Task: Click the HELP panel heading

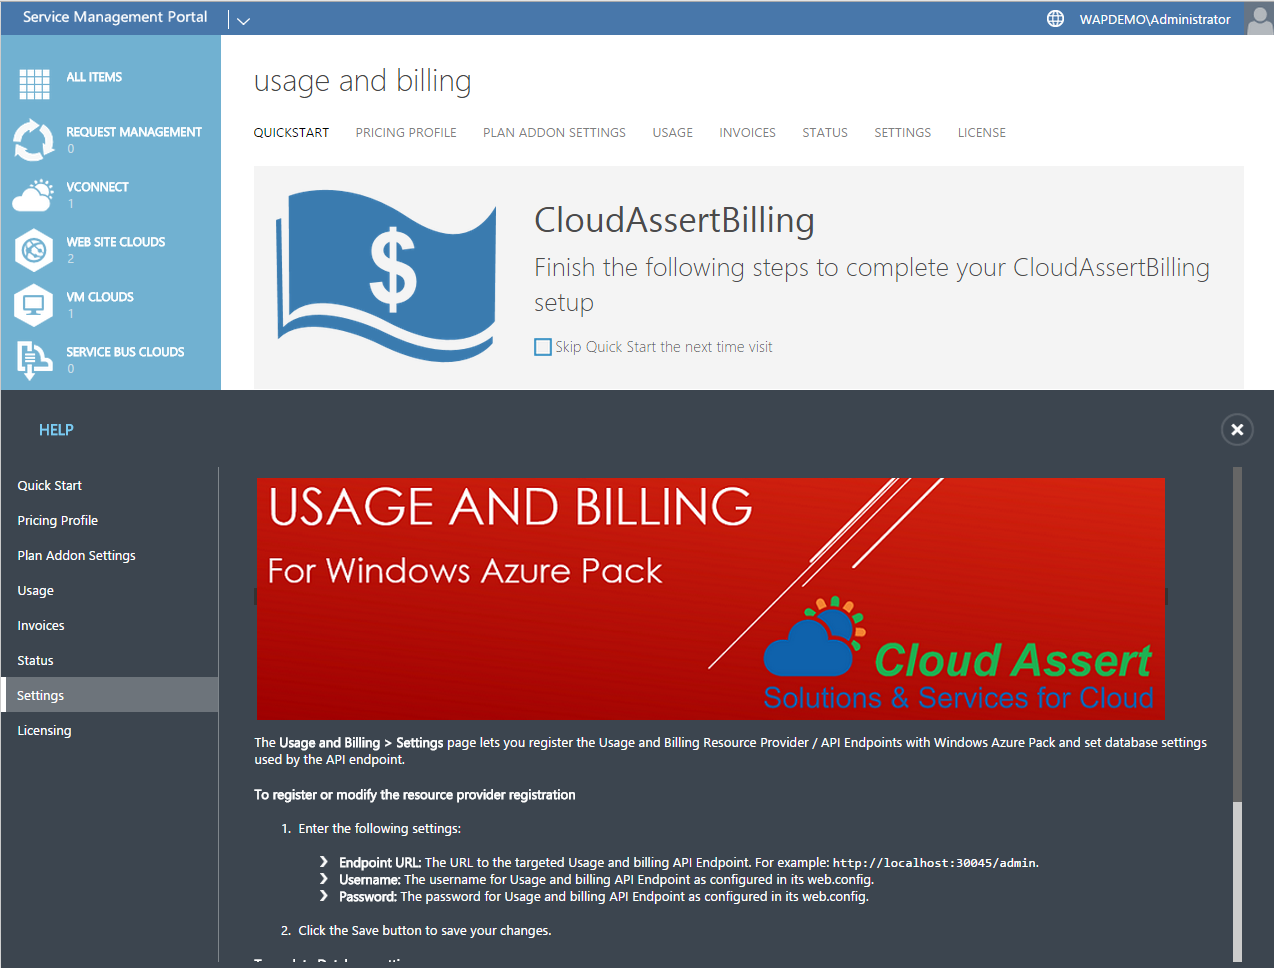Action: click(x=56, y=430)
